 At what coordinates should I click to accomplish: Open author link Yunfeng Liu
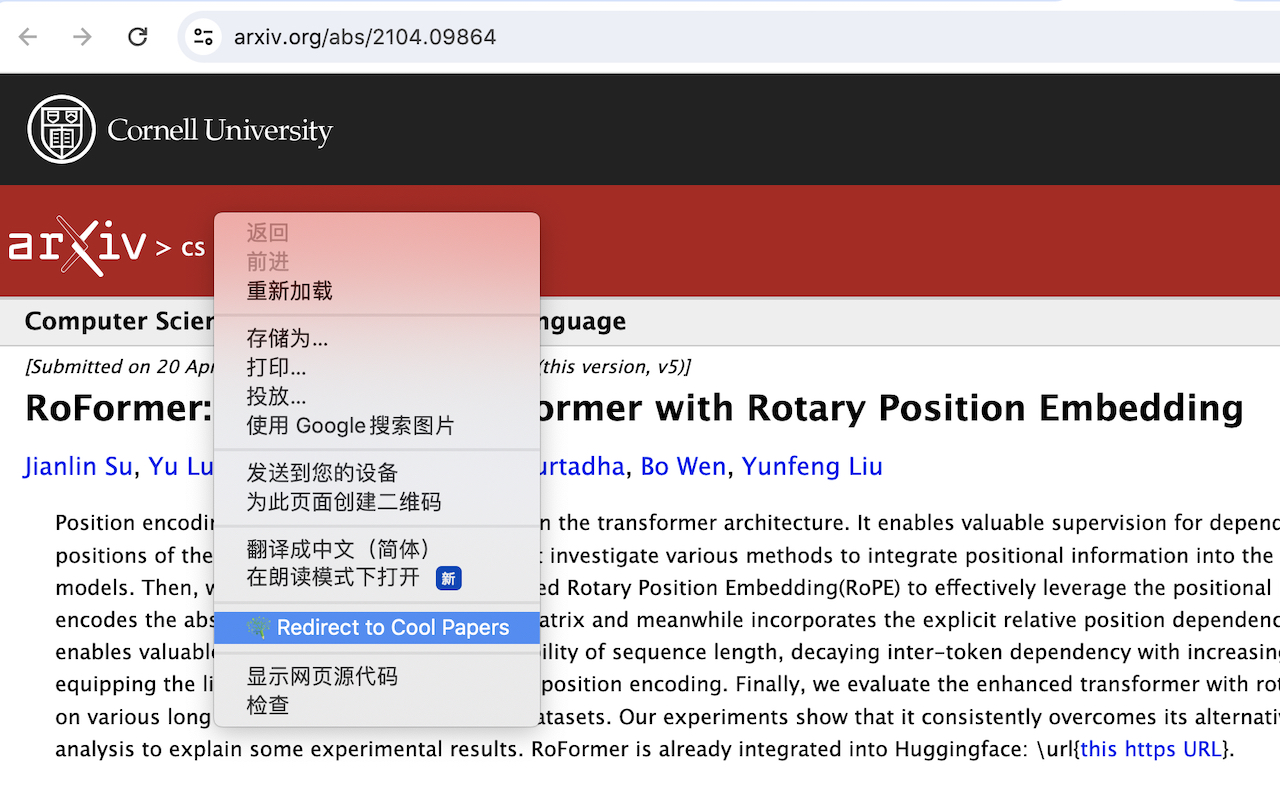tap(812, 467)
